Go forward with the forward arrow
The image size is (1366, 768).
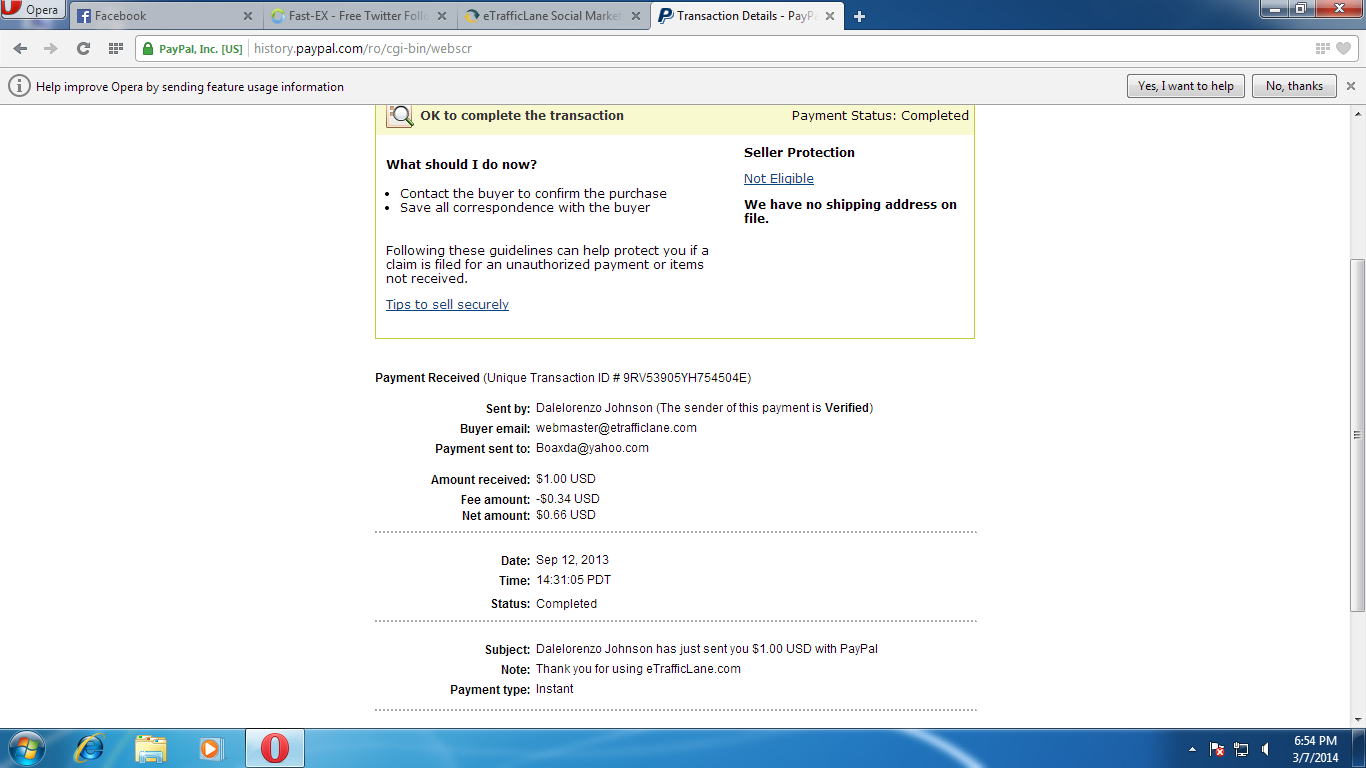coord(51,48)
